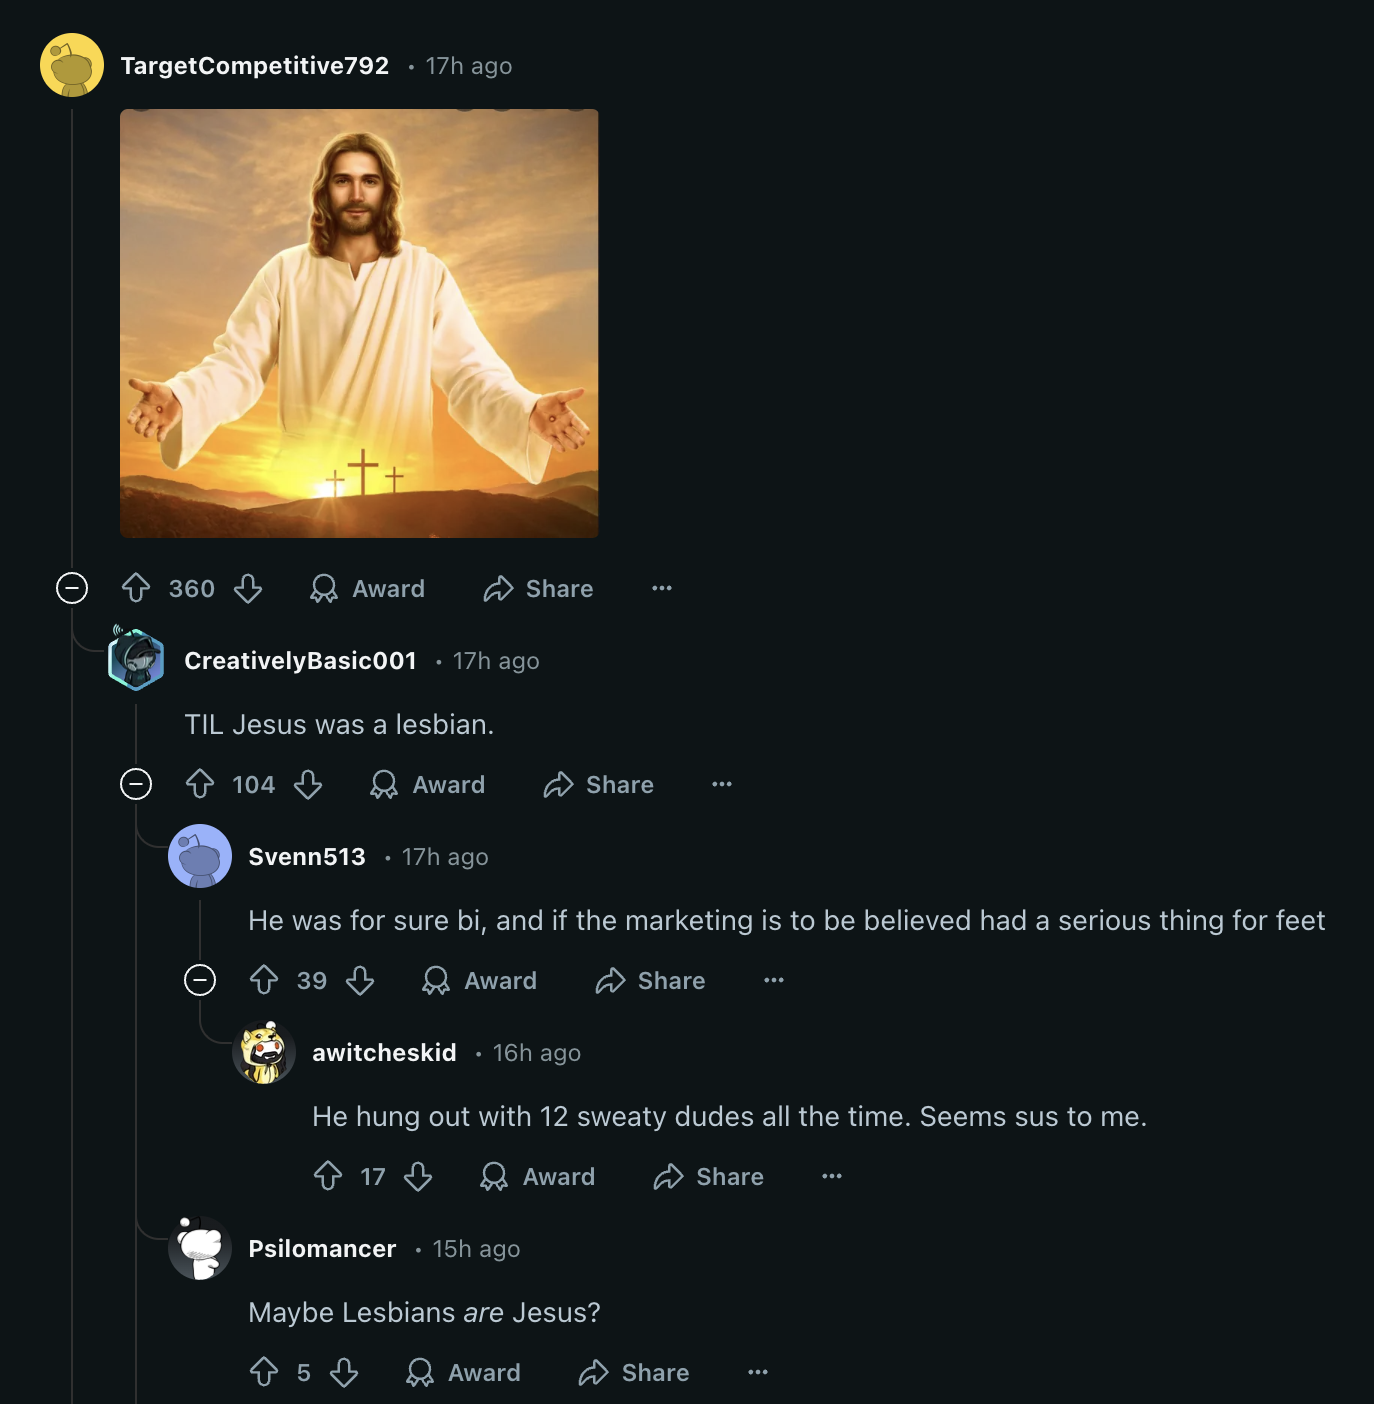
Task: Upvote the 'TIL Jesus was a lesbian' comment
Action: click(200, 784)
